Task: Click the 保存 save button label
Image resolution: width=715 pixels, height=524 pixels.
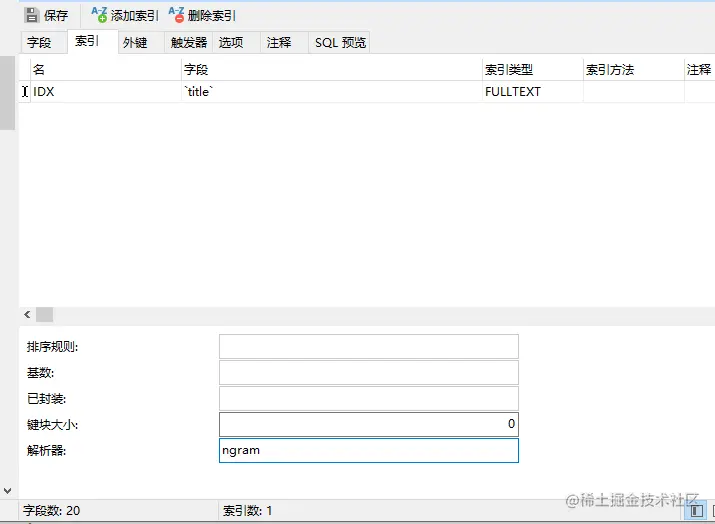Action: point(56,16)
